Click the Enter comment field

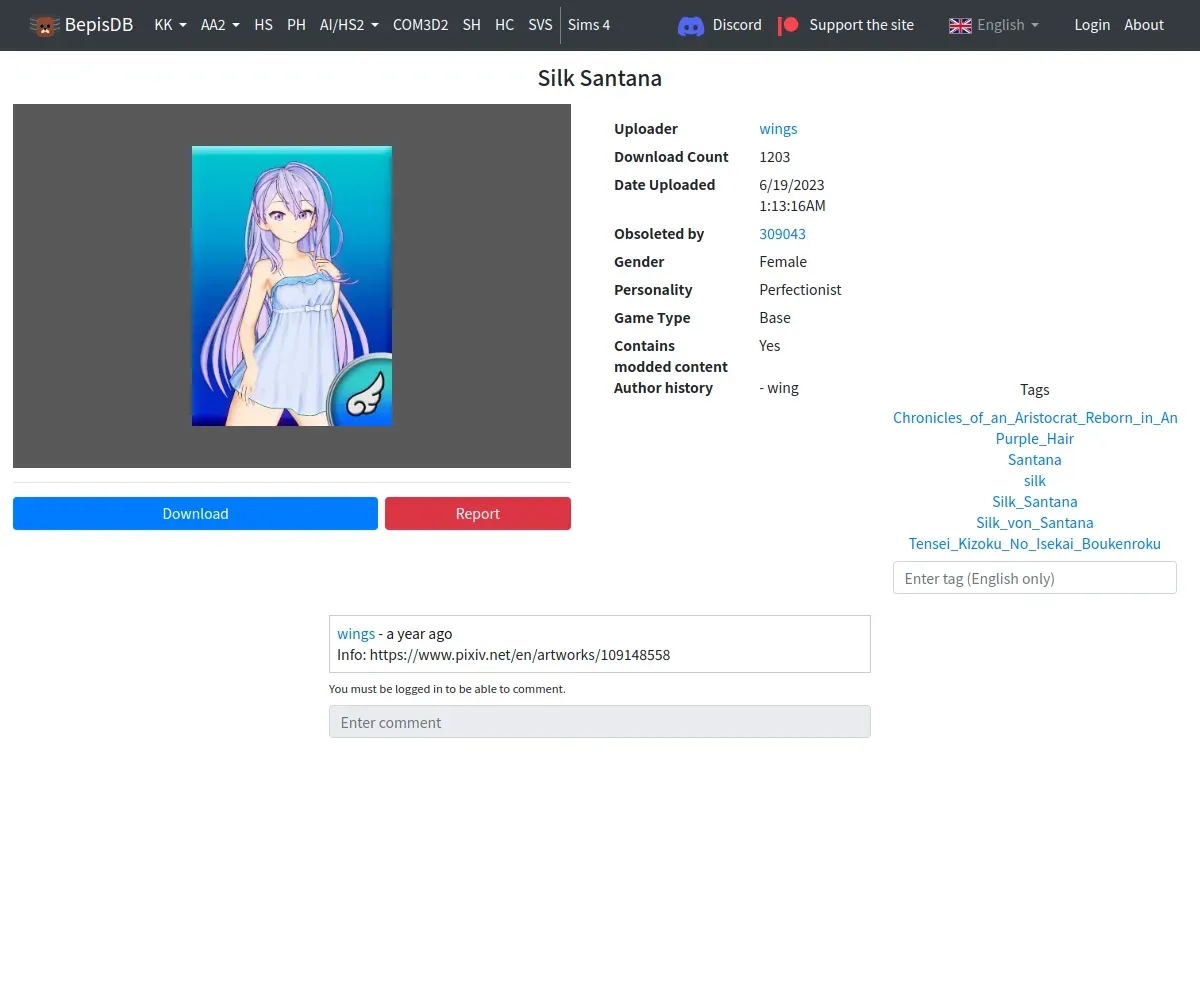(x=600, y=722)
